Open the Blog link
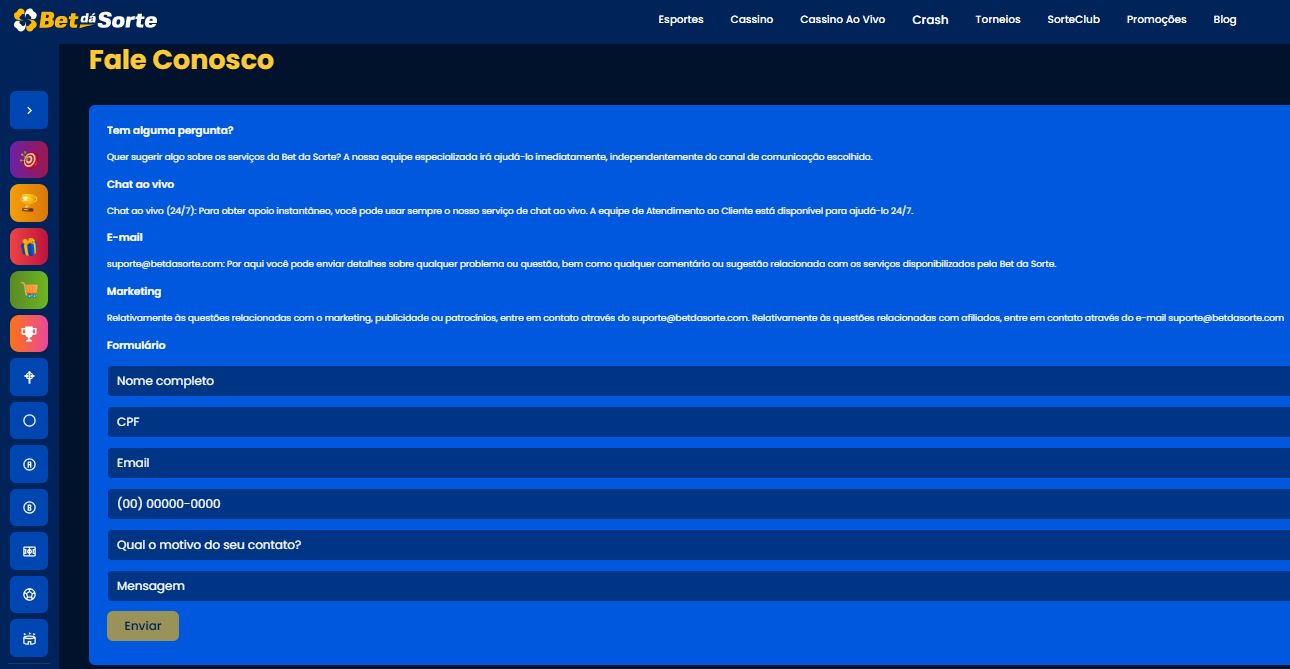1290x669 pixels. [1225, 19]
